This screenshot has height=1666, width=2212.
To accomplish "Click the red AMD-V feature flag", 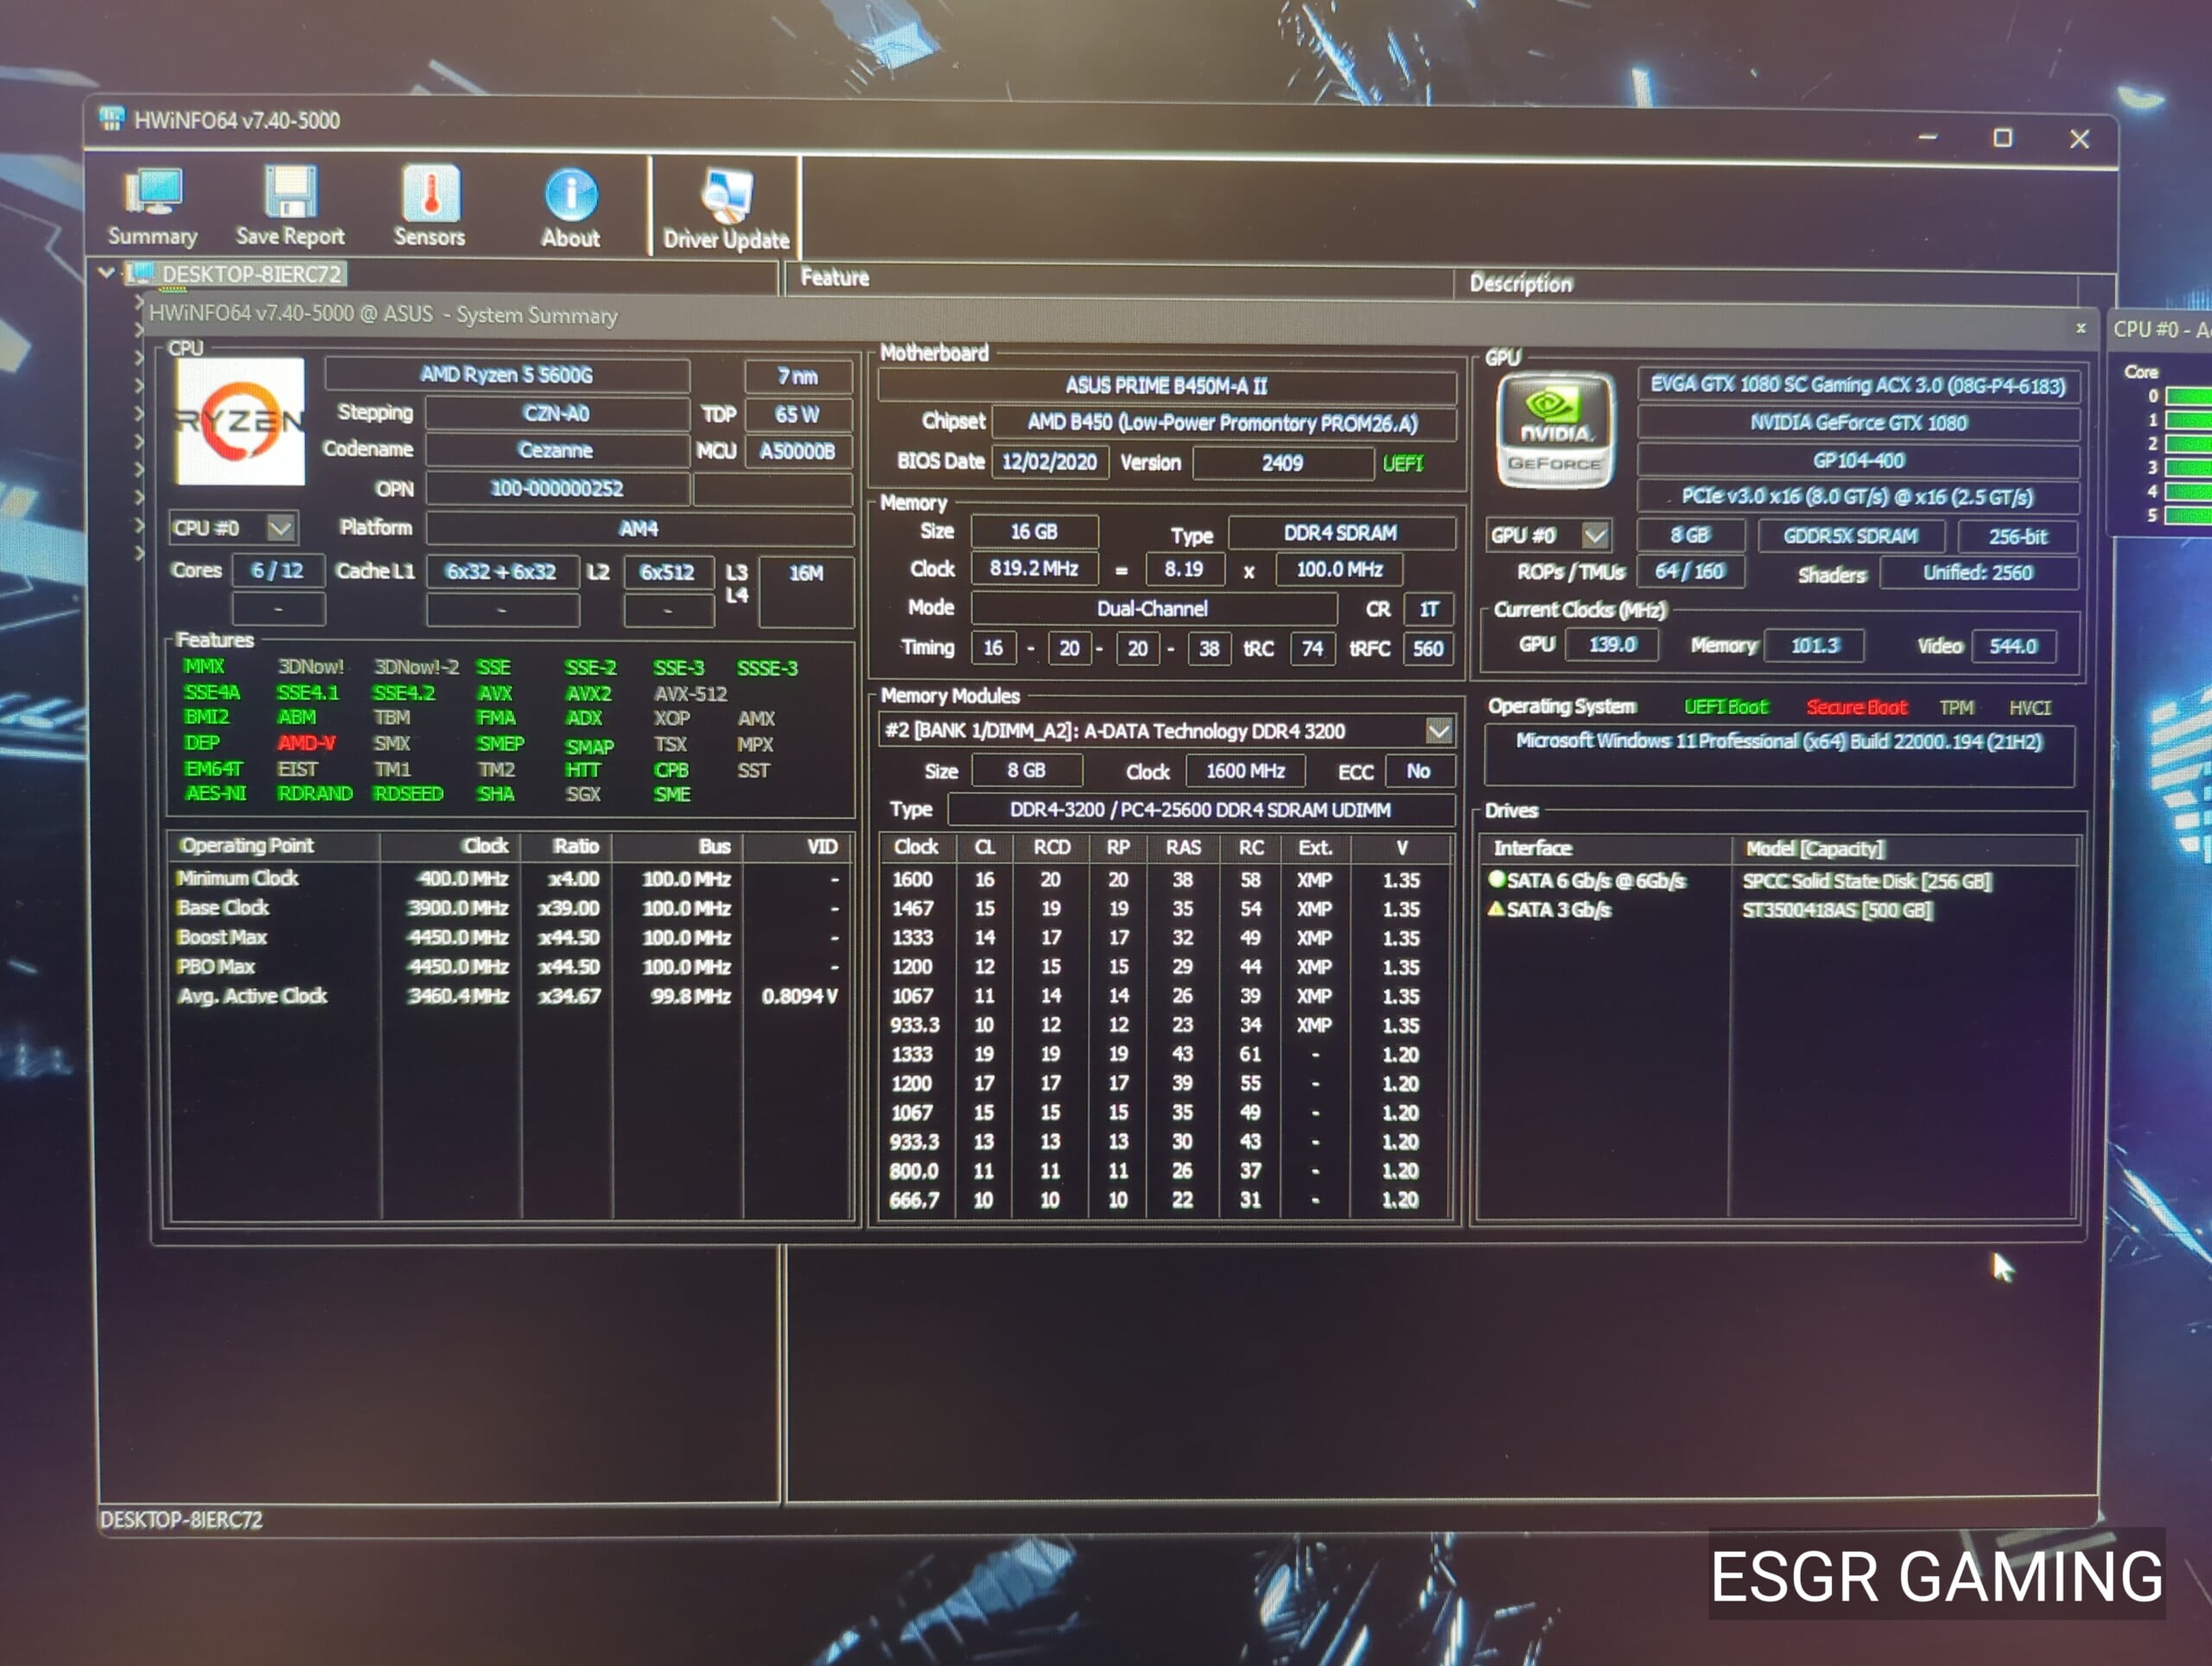I will [306, 743].
